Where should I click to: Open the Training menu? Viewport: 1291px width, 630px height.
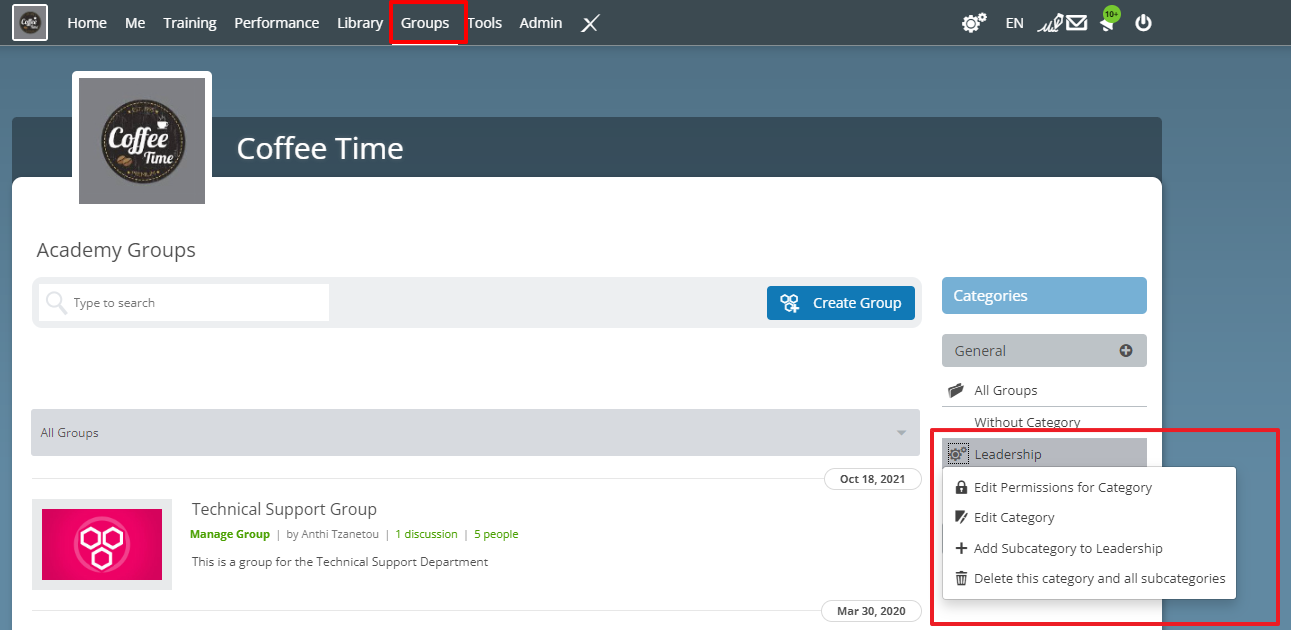(190, 23)
